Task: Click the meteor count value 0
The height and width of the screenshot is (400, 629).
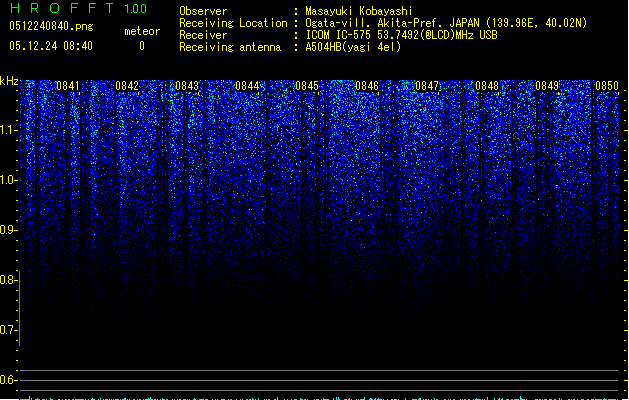Action: (142, 46)
